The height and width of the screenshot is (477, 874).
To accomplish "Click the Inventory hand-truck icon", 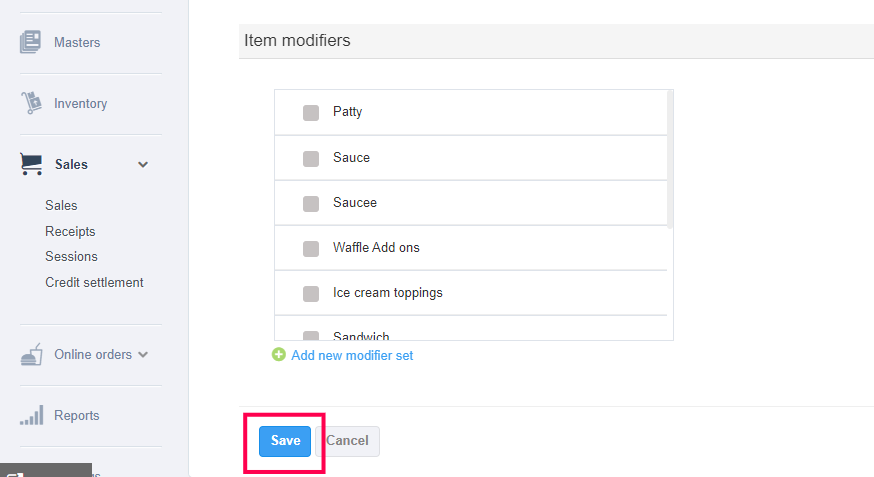I will pyautogui.click(x=31, y=103).
